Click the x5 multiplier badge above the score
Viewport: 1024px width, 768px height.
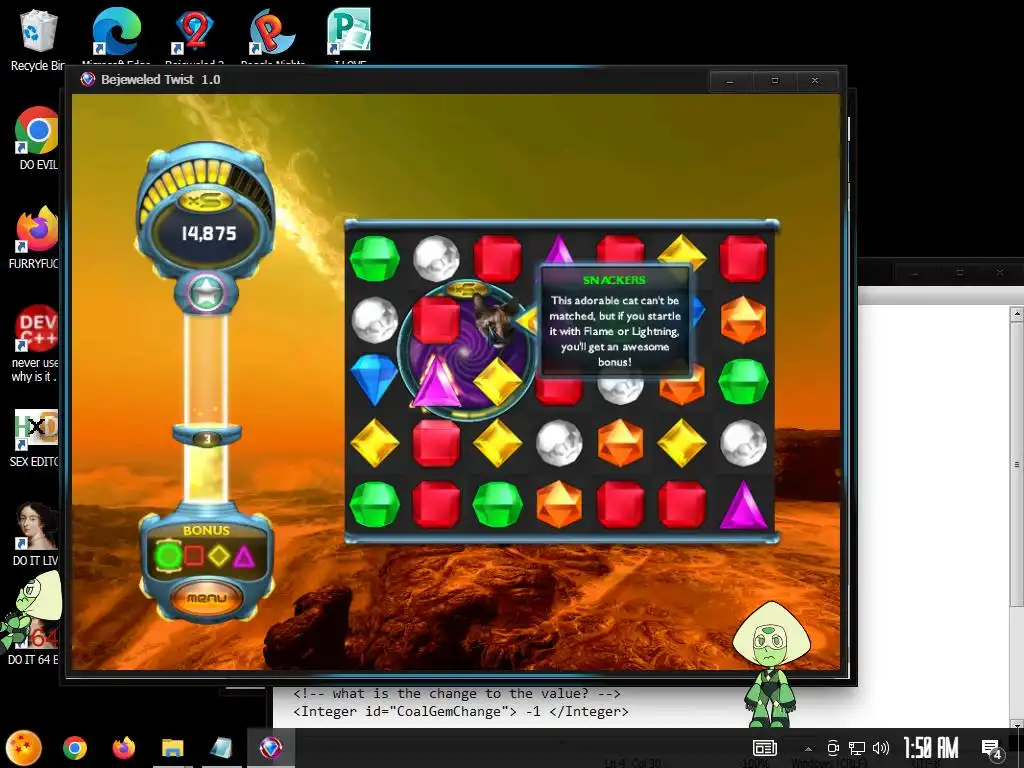click(206, 200)
